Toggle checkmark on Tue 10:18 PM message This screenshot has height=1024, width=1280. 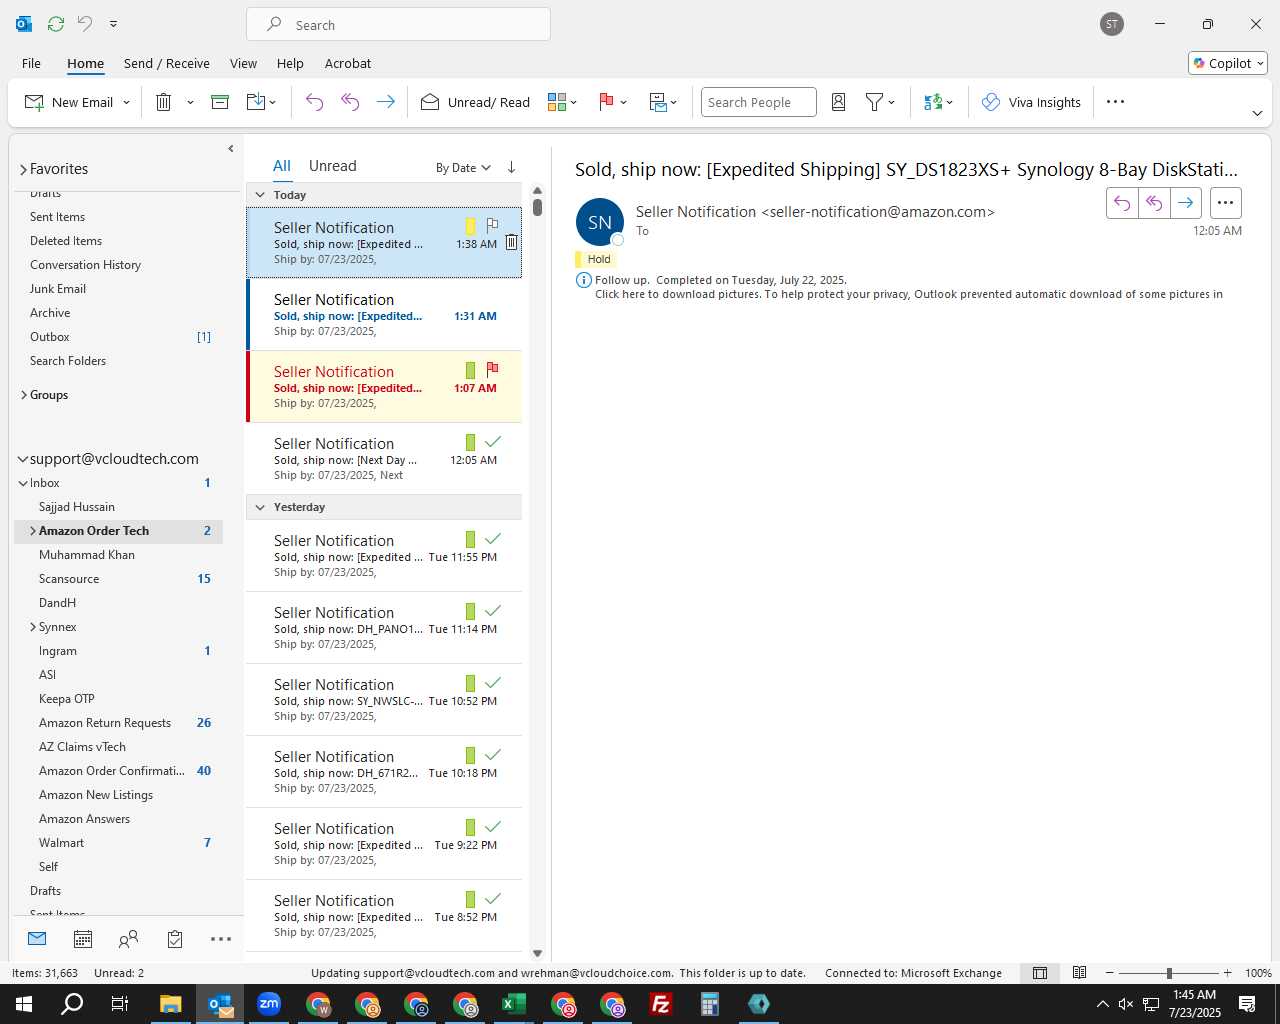(x=492, y=754)
